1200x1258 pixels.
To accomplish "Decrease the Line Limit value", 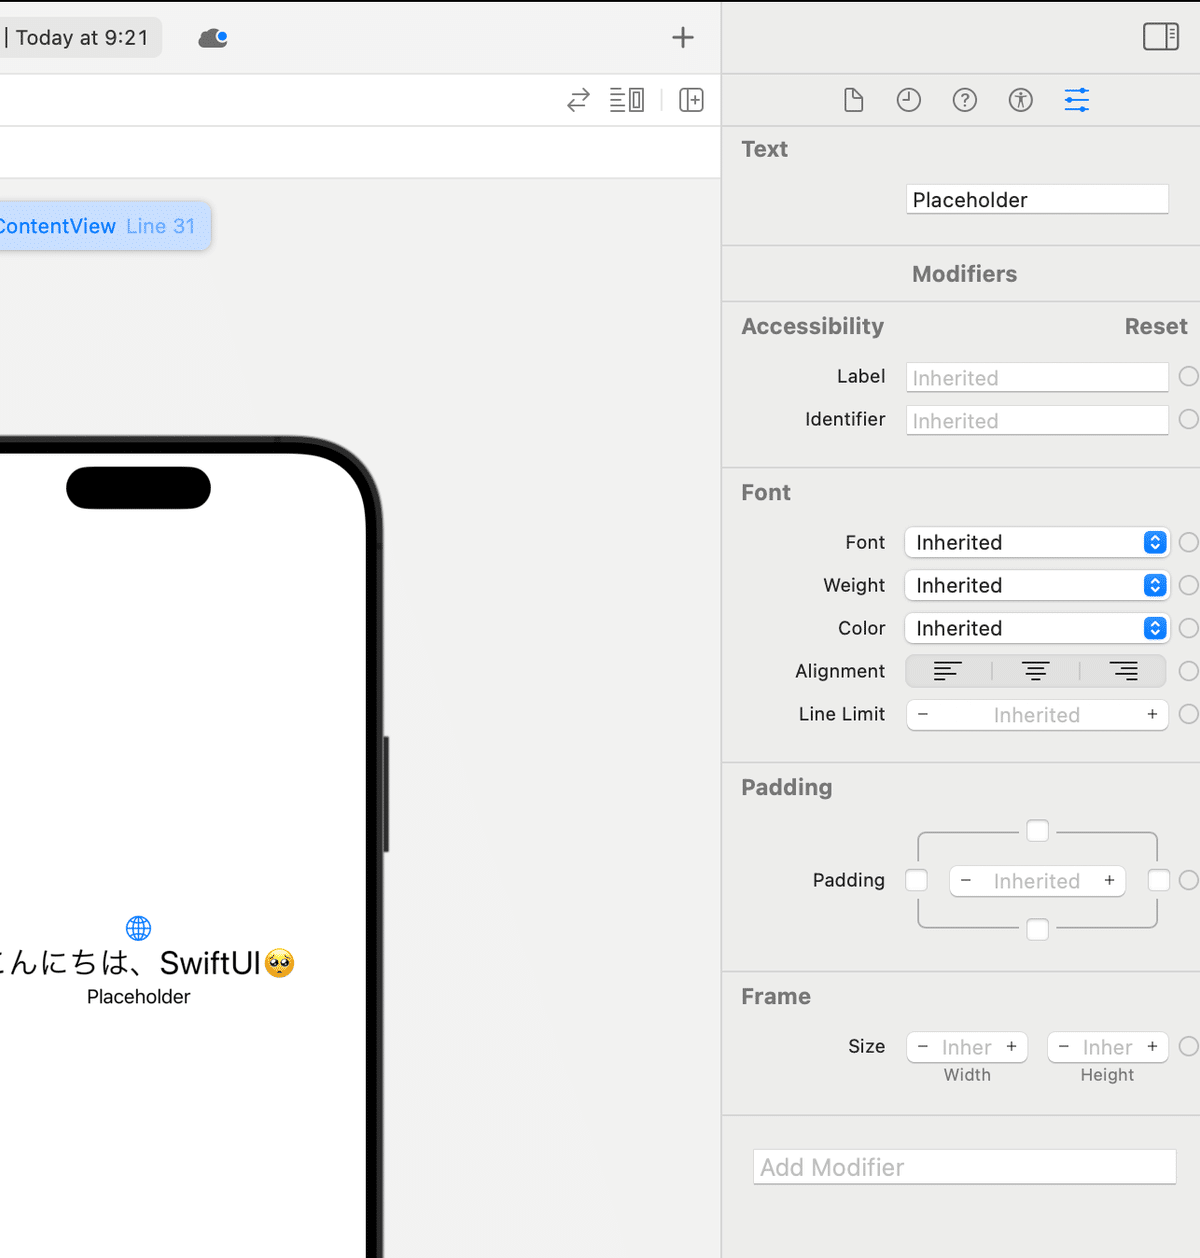I will 923,714.
